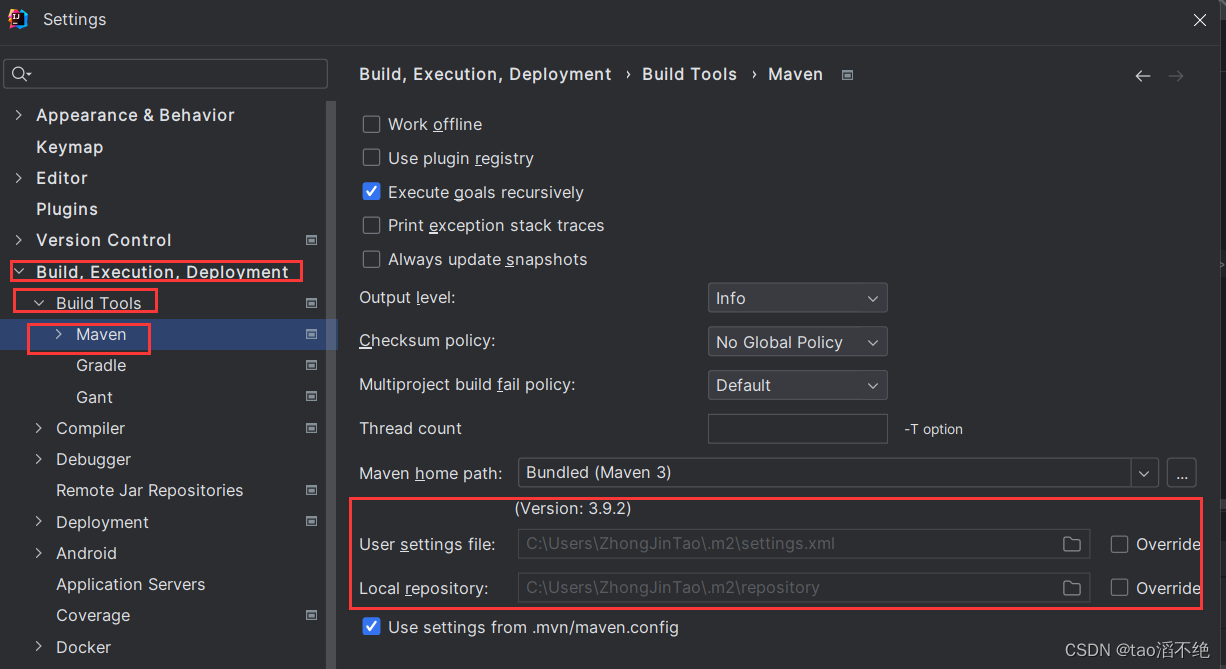Open Coverage settings
1226x669 pixels.
(93, 615)
